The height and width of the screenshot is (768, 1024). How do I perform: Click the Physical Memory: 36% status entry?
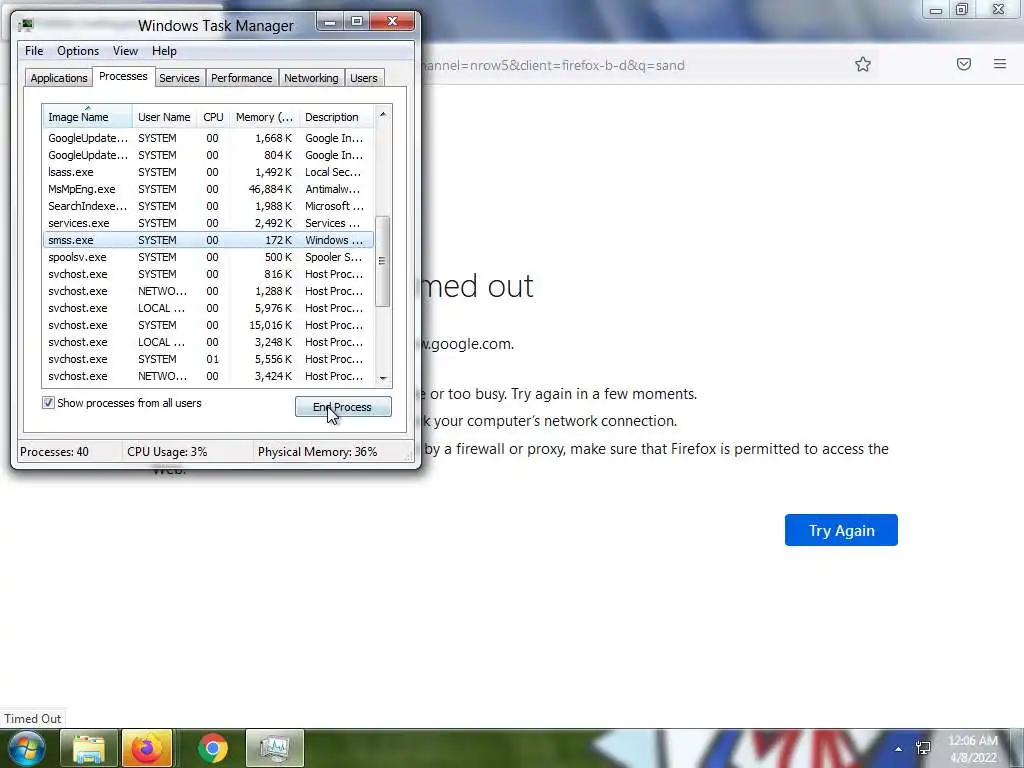pyautogui.click(x=317, y=451)
